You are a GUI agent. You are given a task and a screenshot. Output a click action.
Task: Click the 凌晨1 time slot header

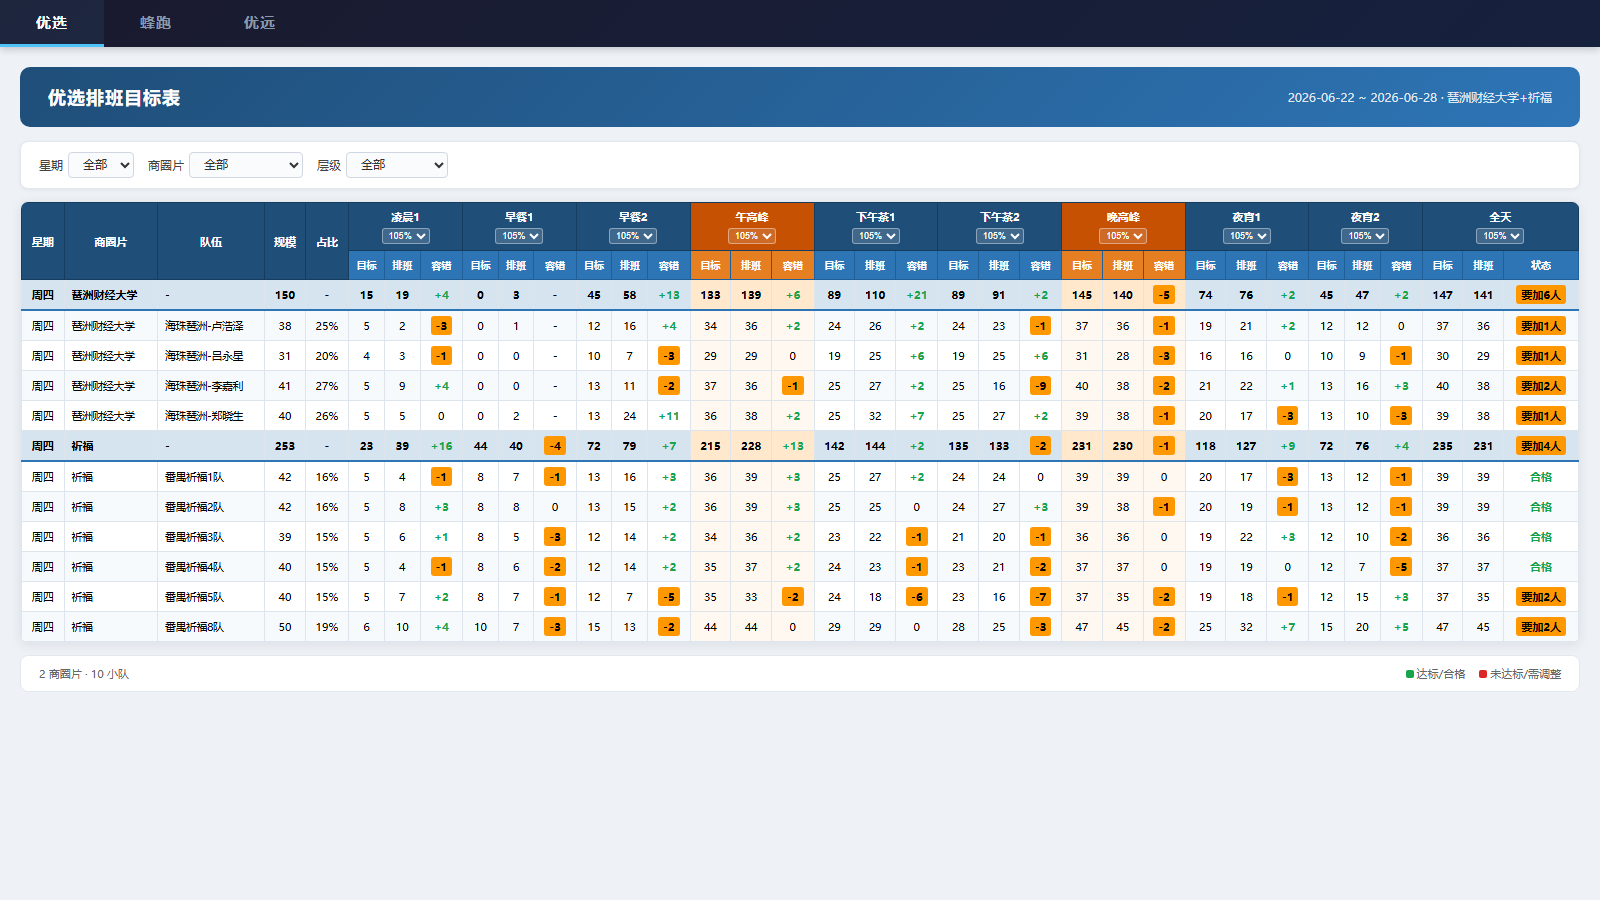[x=405, y=217]
